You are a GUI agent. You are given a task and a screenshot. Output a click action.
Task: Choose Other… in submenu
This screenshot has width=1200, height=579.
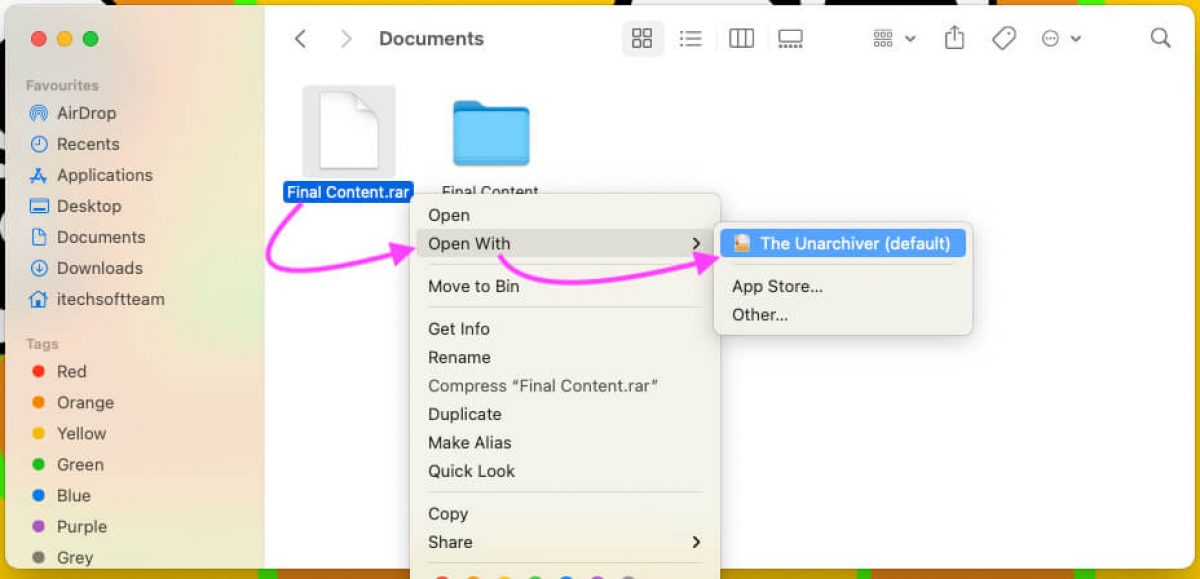(760, 314)
